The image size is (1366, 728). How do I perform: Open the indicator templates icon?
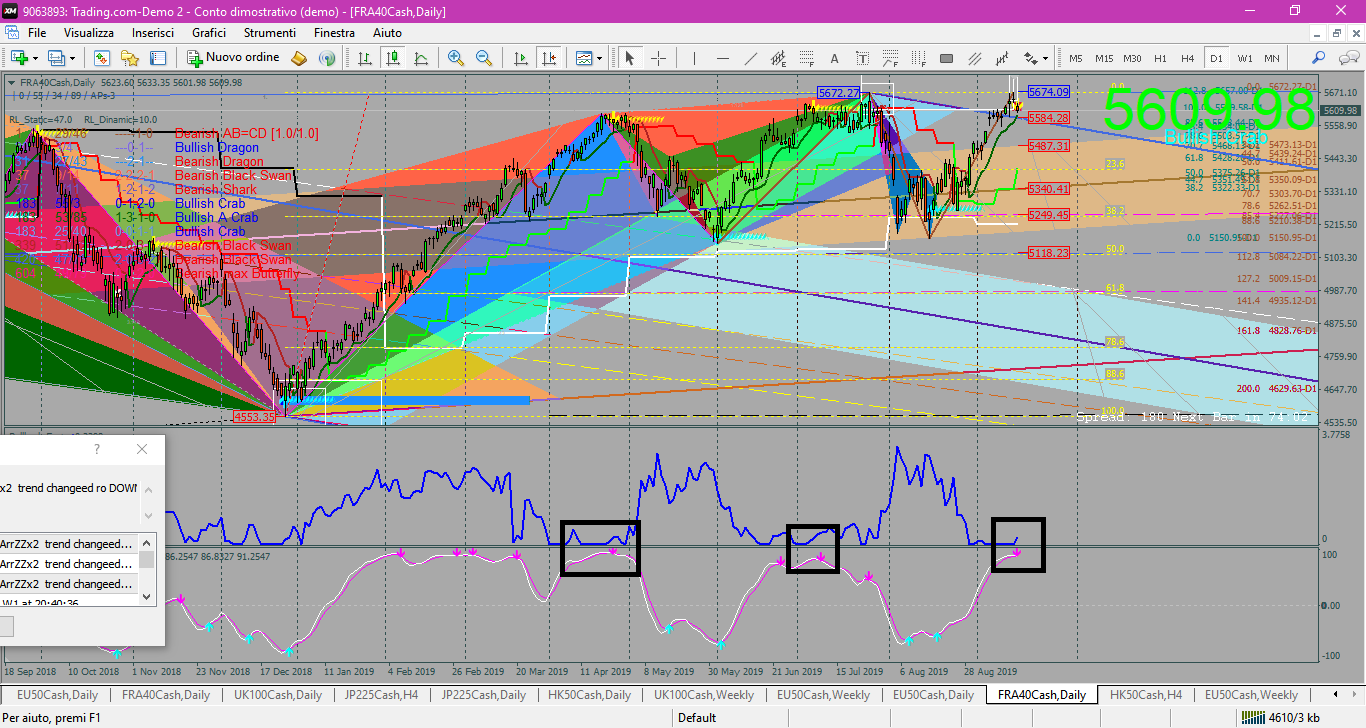tap(584, 58)
